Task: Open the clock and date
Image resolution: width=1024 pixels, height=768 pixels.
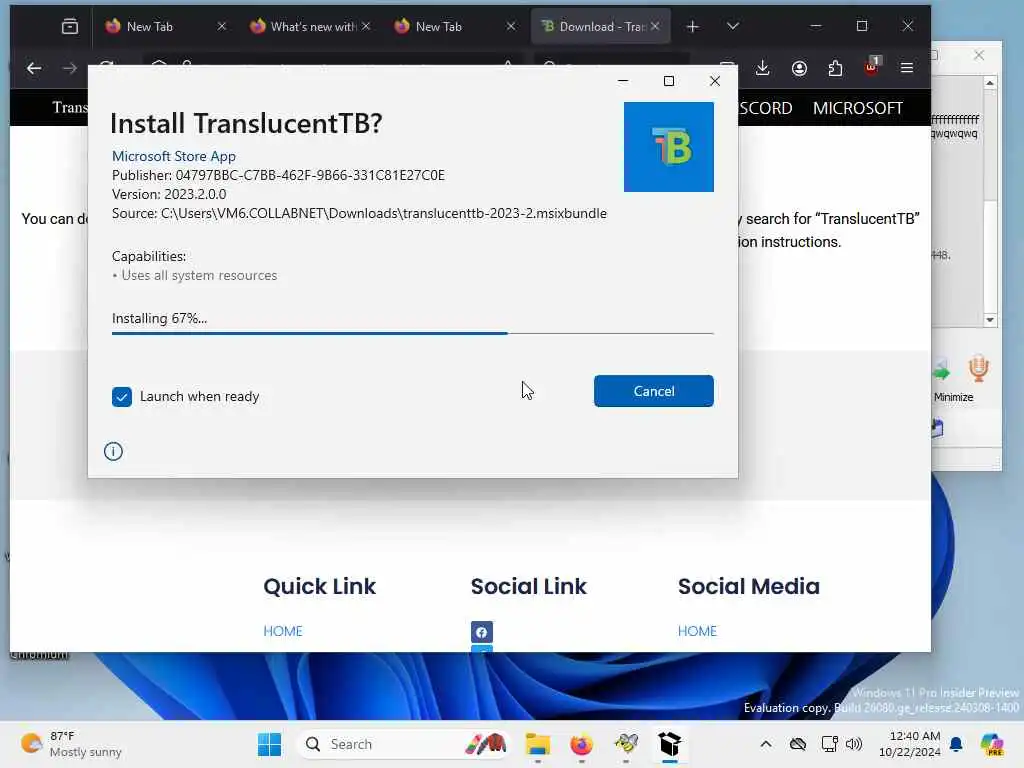Action: (x=909, y=744)
